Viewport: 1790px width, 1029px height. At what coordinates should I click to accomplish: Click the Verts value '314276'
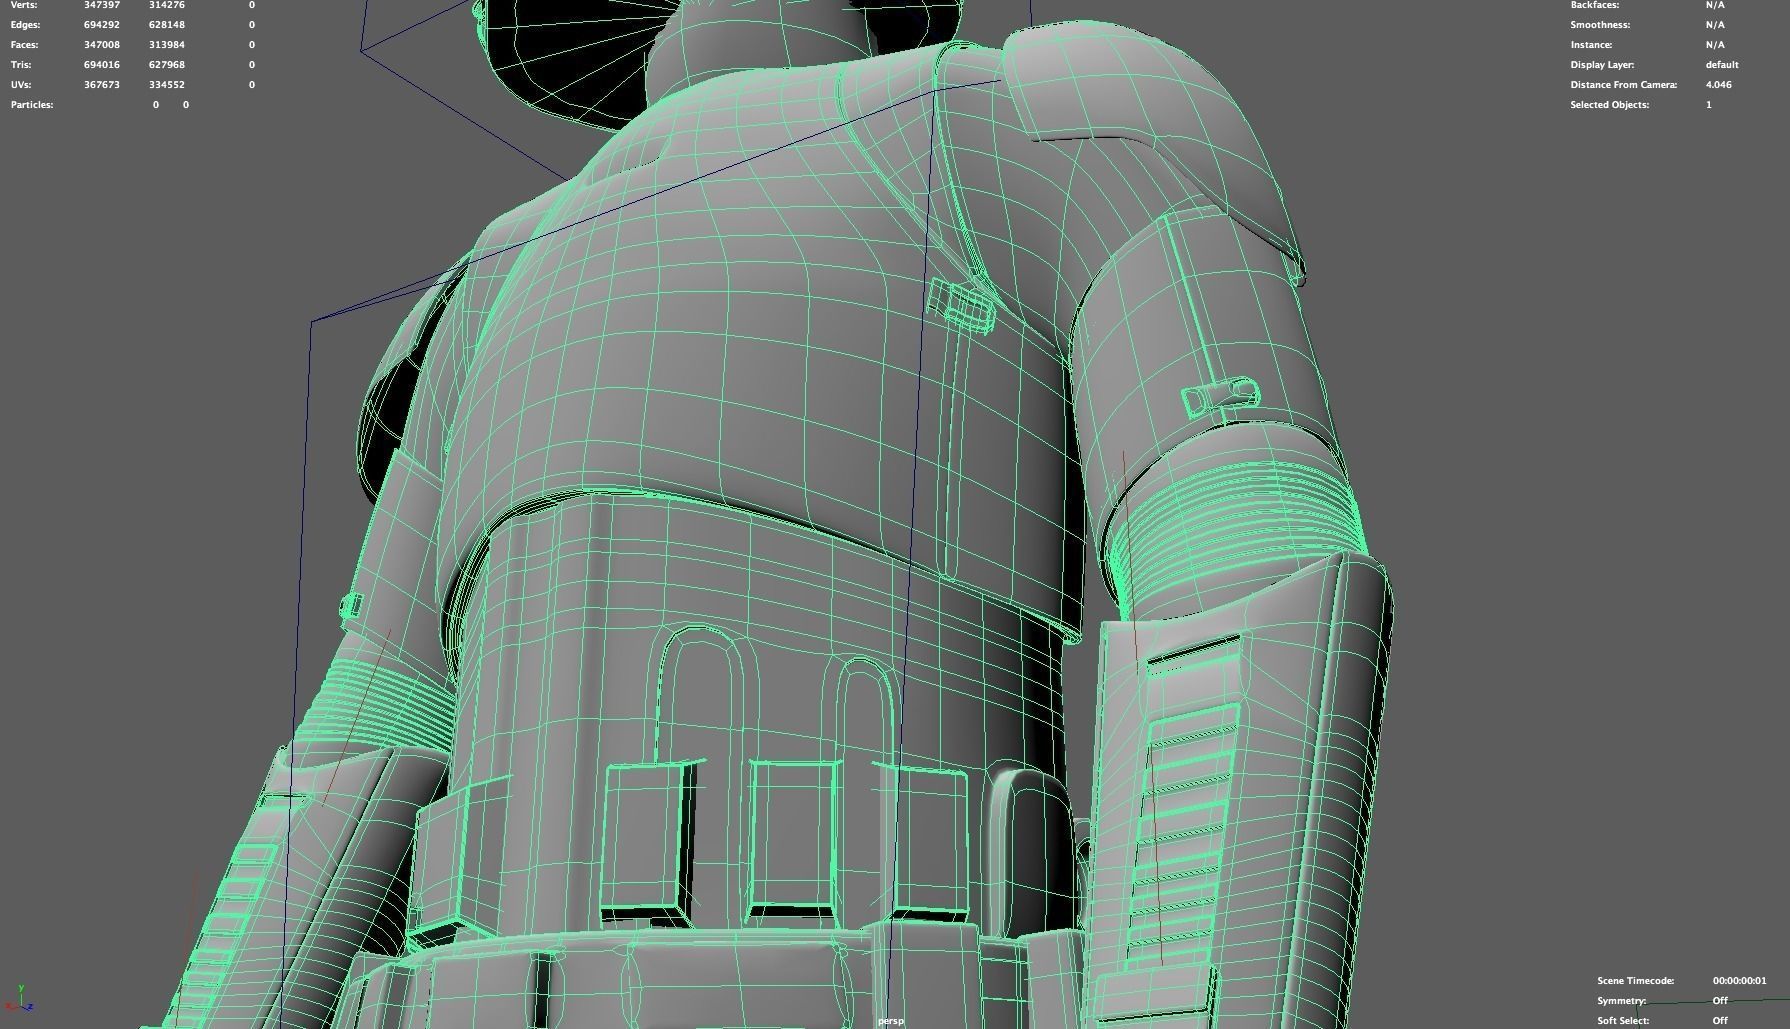click(x=167, y=5)
